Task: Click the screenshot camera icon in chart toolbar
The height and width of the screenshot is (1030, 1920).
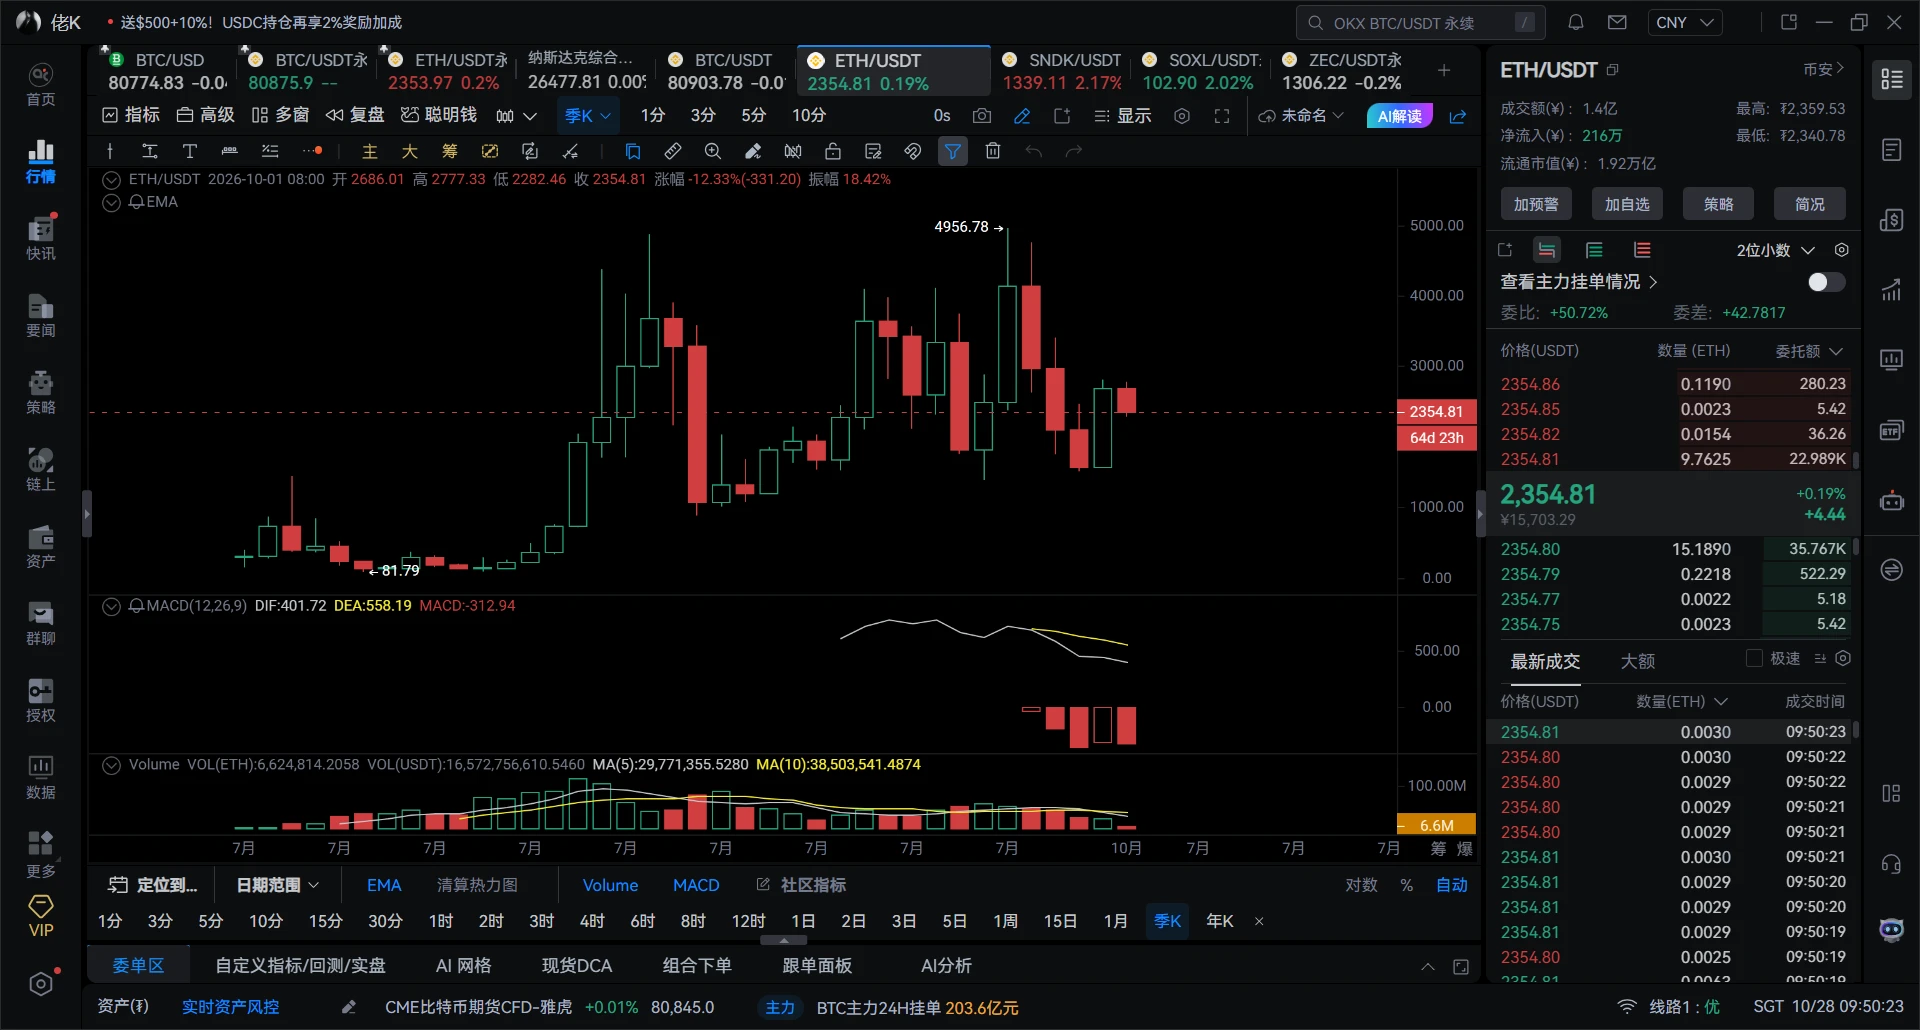Action: coord(982,116)
